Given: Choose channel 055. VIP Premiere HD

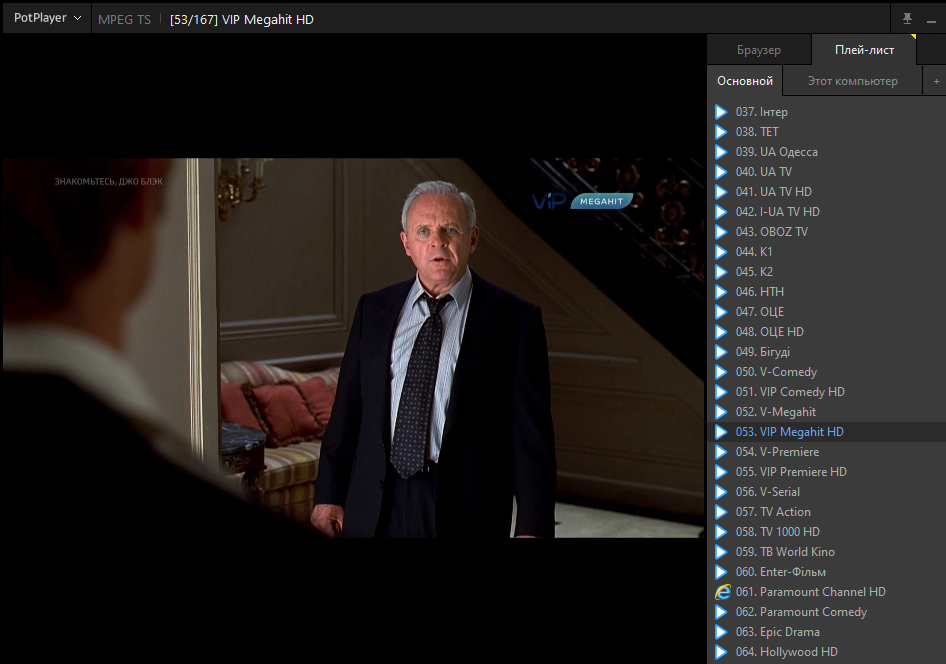Looking at the screenshot, I should 827,472.
